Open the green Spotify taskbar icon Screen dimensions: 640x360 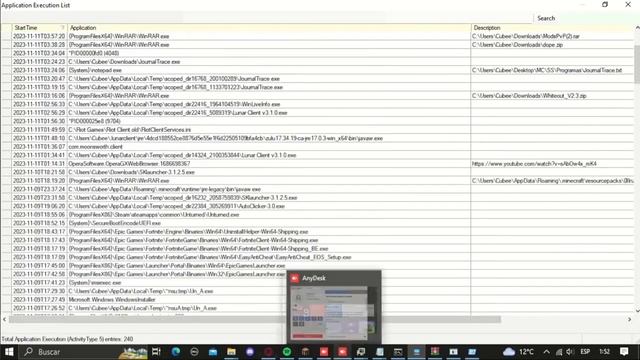coord(287,351)
